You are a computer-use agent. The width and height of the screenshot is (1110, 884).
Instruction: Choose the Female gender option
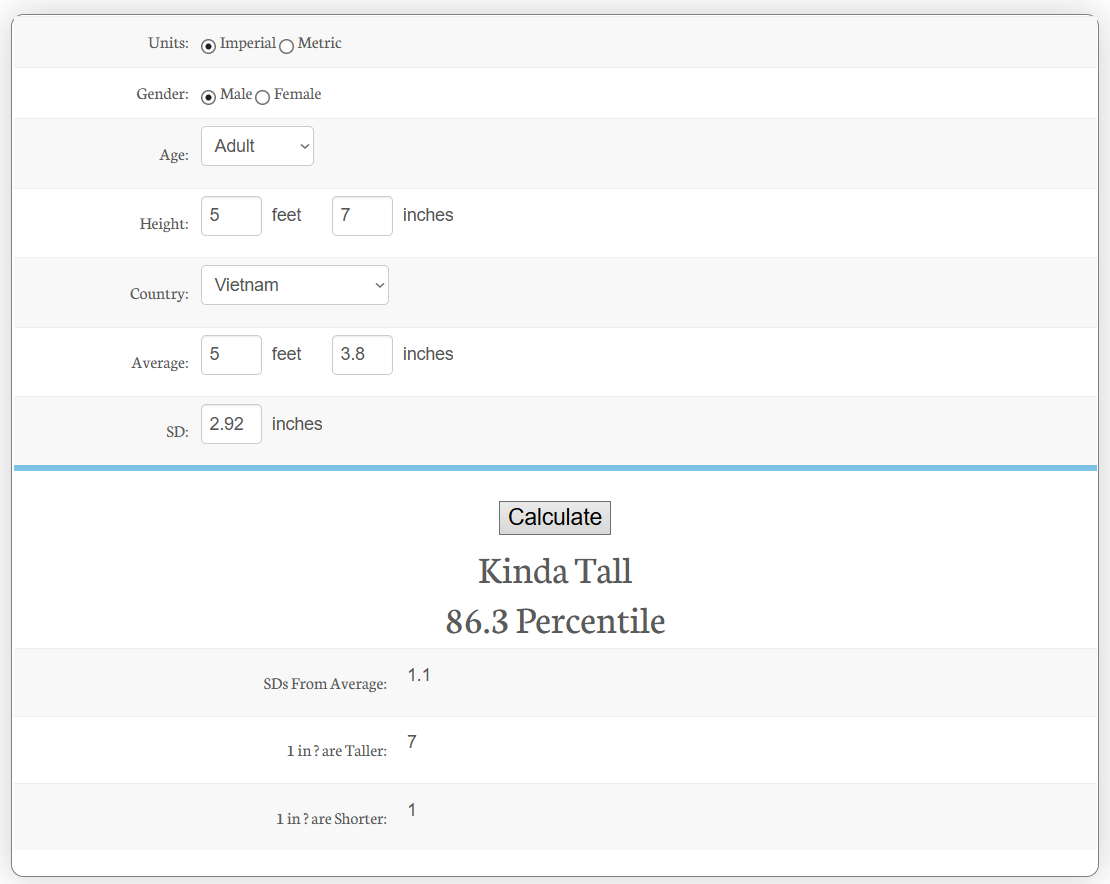click(263, 98)
